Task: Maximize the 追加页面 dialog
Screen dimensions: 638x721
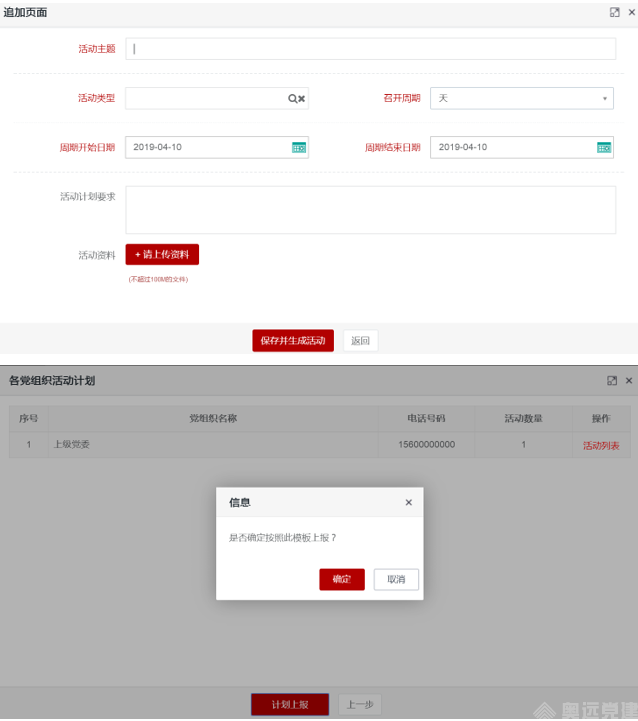Action: click(615, 12)
